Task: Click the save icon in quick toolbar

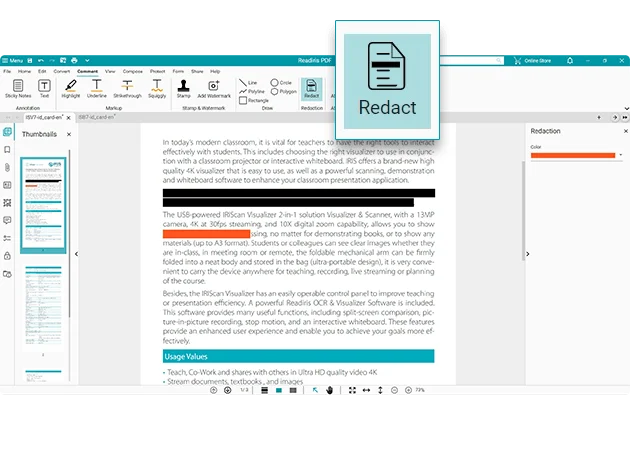Action: pos(30,61)
